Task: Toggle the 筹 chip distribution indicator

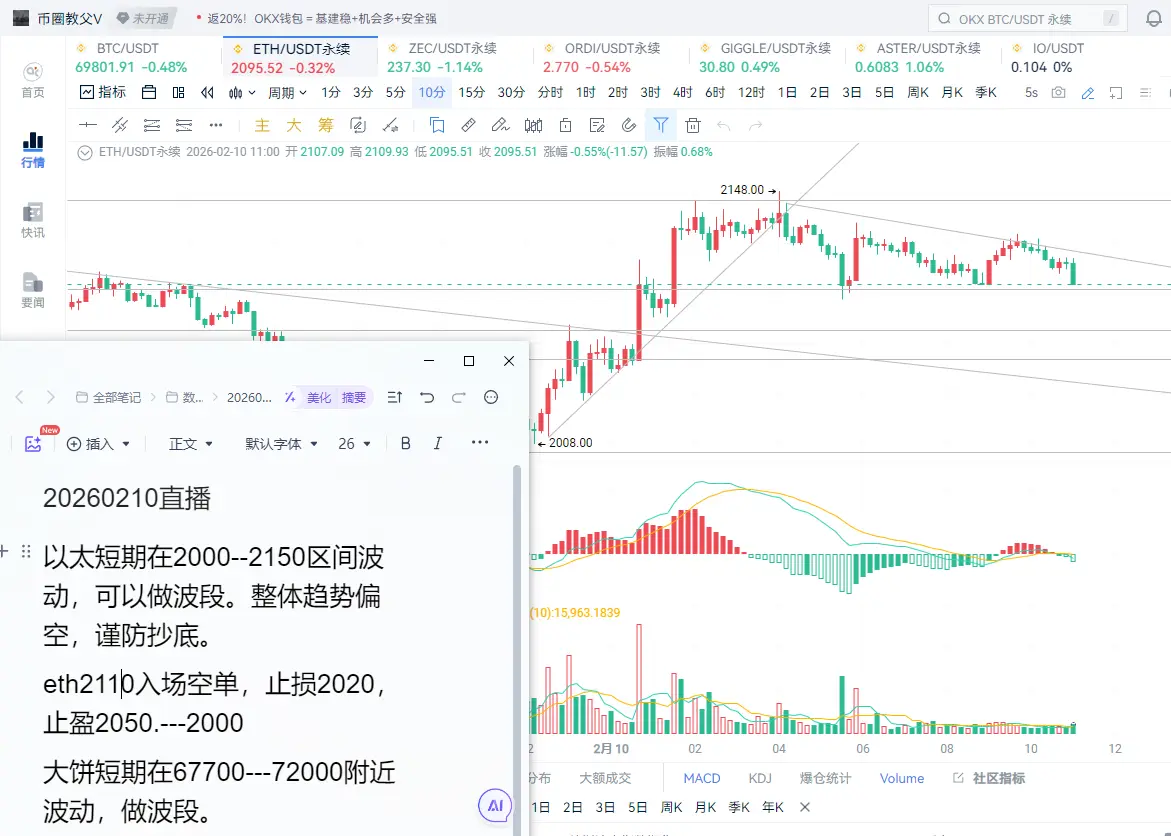Action: [x=326, y=125]
